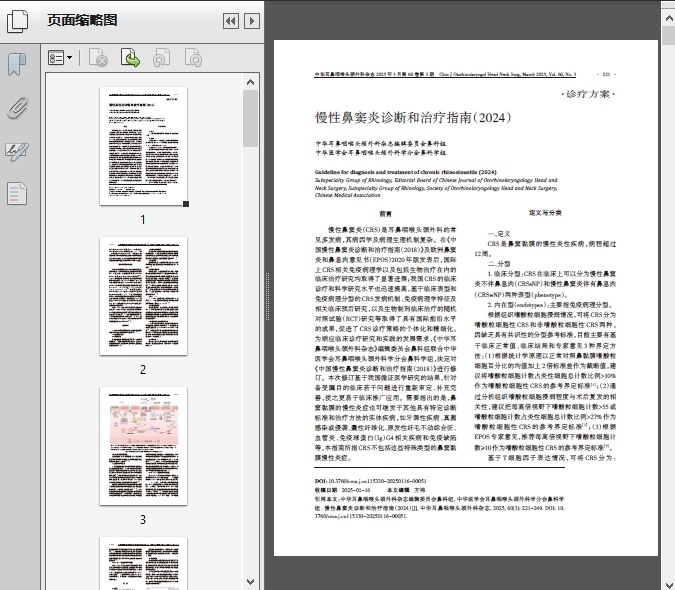Screen dimensions: 675x590
Task: Select the partially visible fourth page thumbnail
Action: pyautogui.click(x=142, y=563)
